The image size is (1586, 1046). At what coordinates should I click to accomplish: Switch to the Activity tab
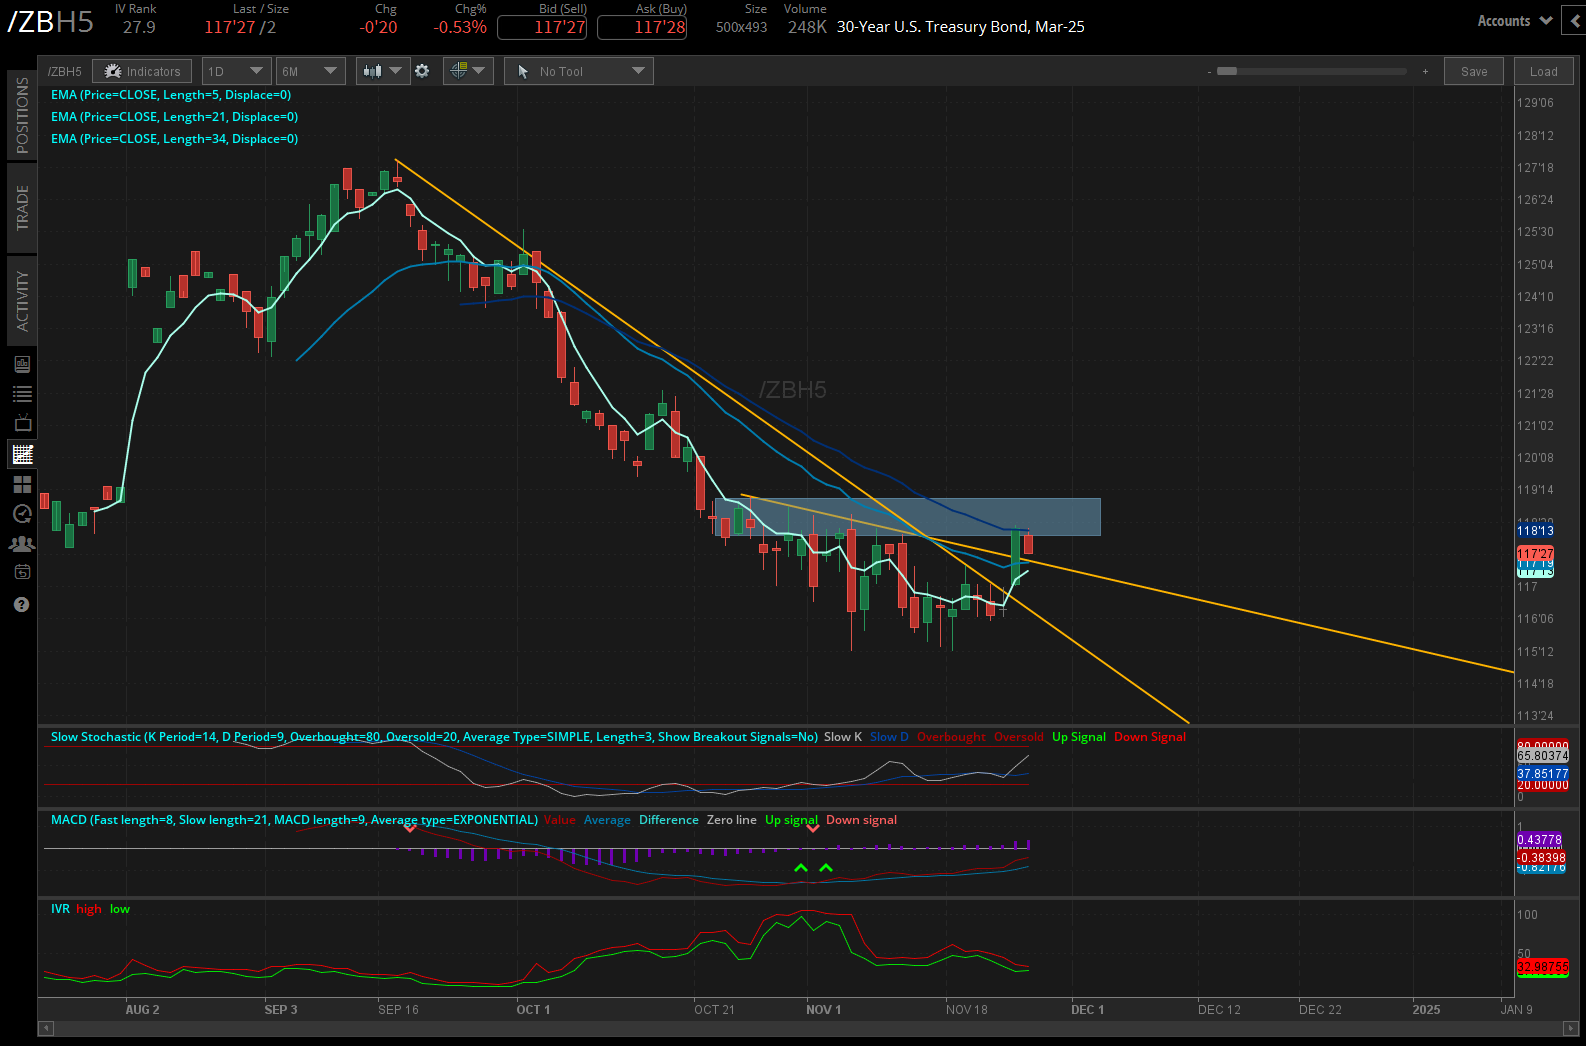[x=22, y=301]
